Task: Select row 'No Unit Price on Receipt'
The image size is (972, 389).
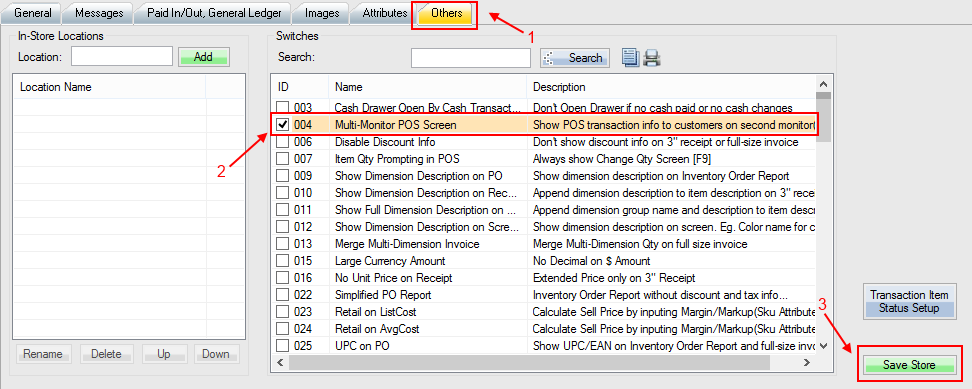Action: pos(544,278)
